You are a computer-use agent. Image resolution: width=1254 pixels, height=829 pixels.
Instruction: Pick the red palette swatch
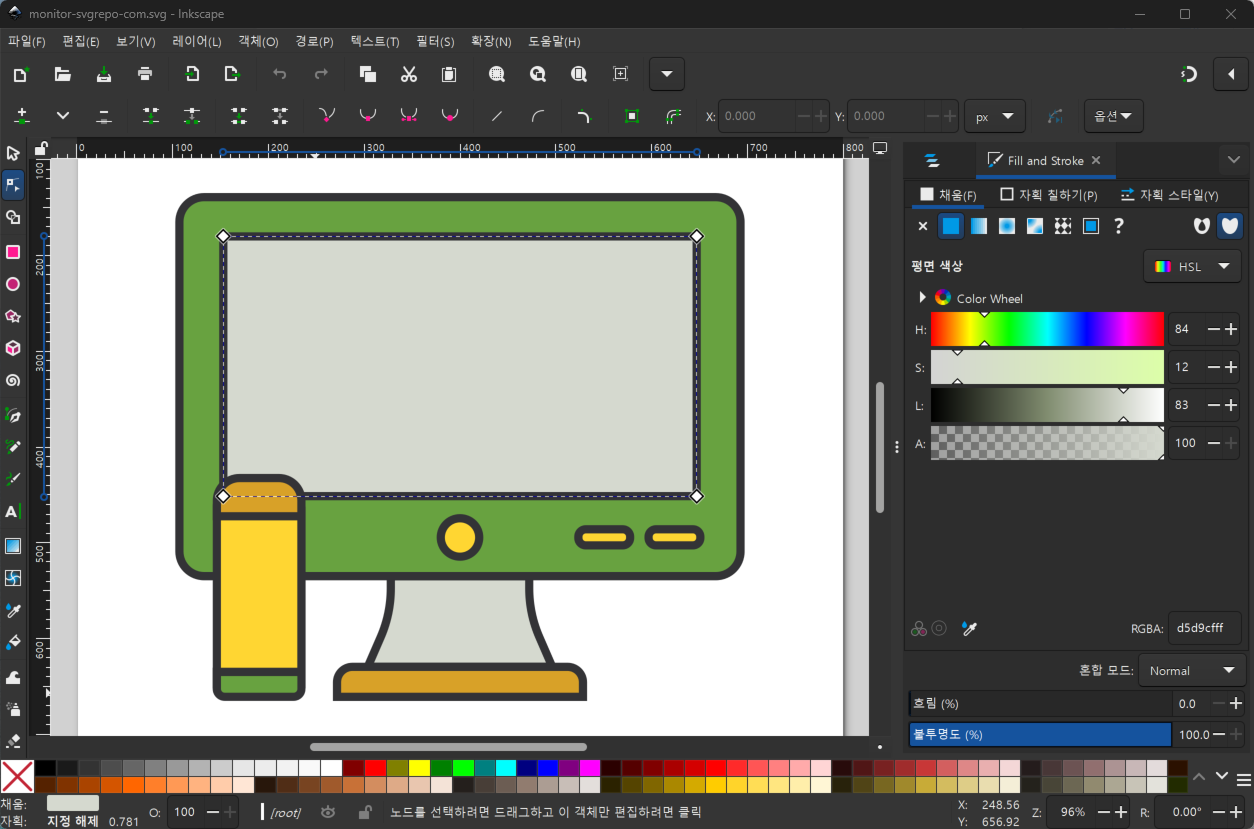click(375, 768)
